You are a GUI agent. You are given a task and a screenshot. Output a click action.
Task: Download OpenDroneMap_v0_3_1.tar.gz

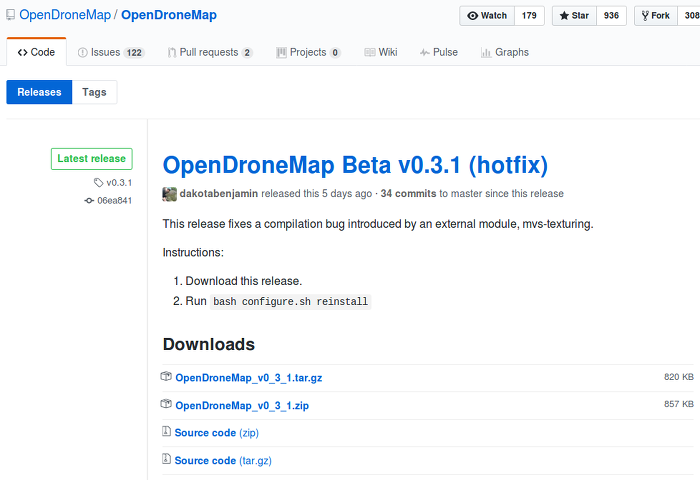(x=249, y=378)
